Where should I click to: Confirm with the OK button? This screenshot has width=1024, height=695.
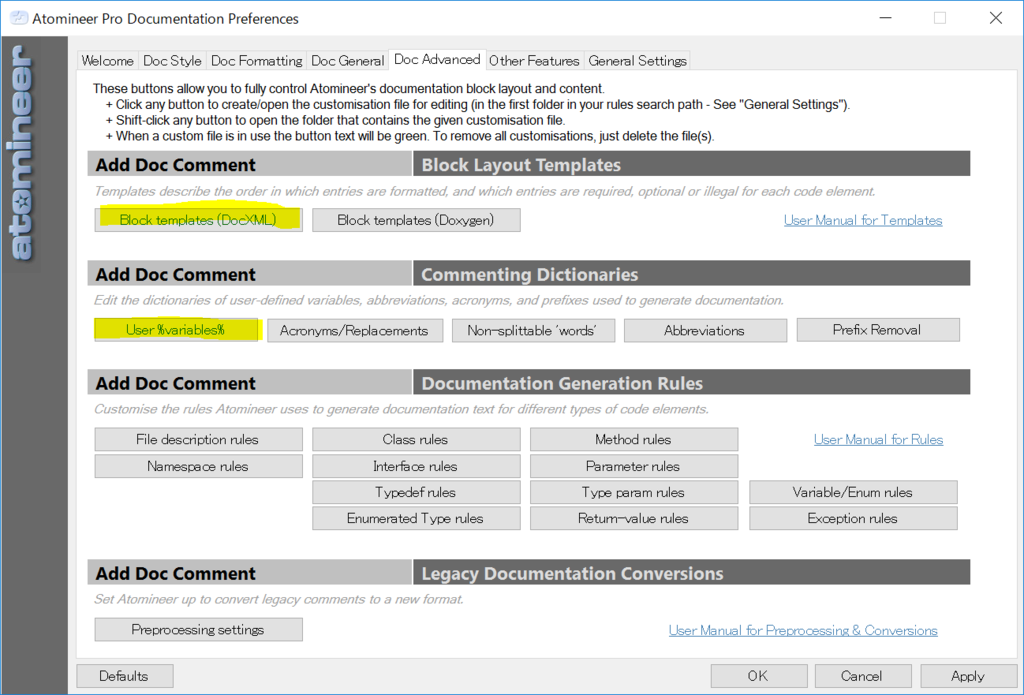coord(758,676)
